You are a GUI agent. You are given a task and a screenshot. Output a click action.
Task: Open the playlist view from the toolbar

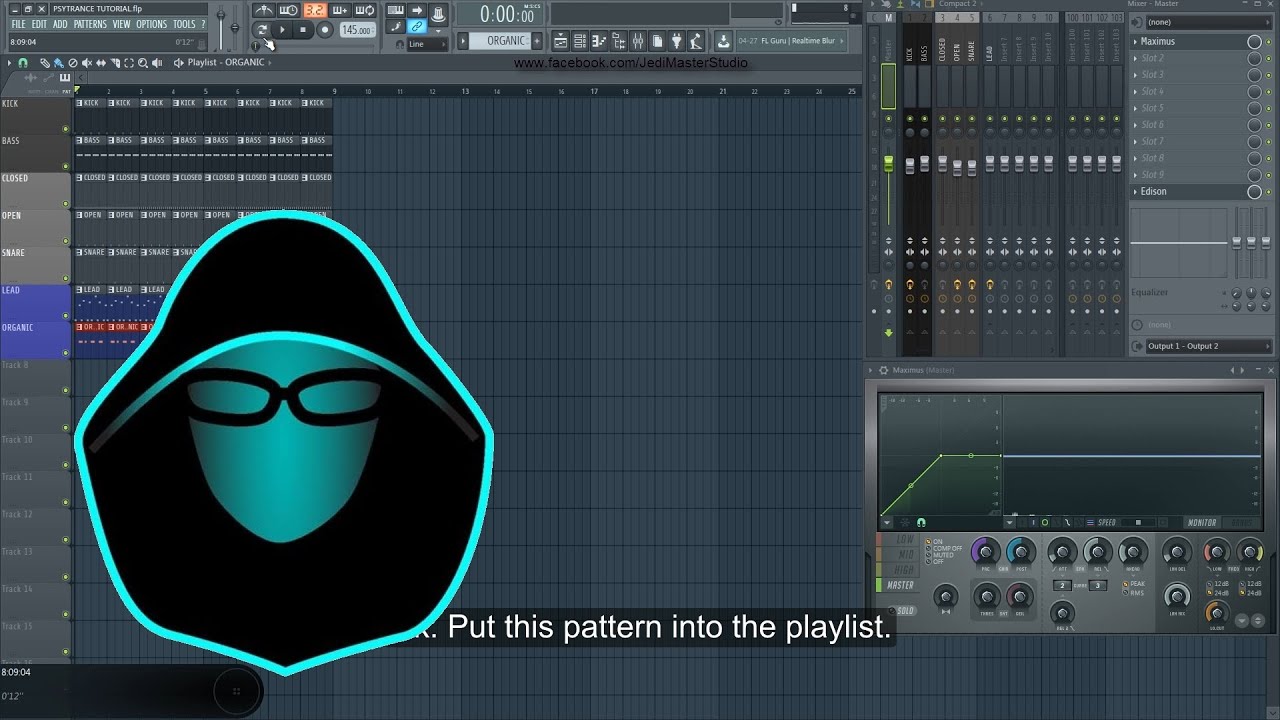pos(560,41)
